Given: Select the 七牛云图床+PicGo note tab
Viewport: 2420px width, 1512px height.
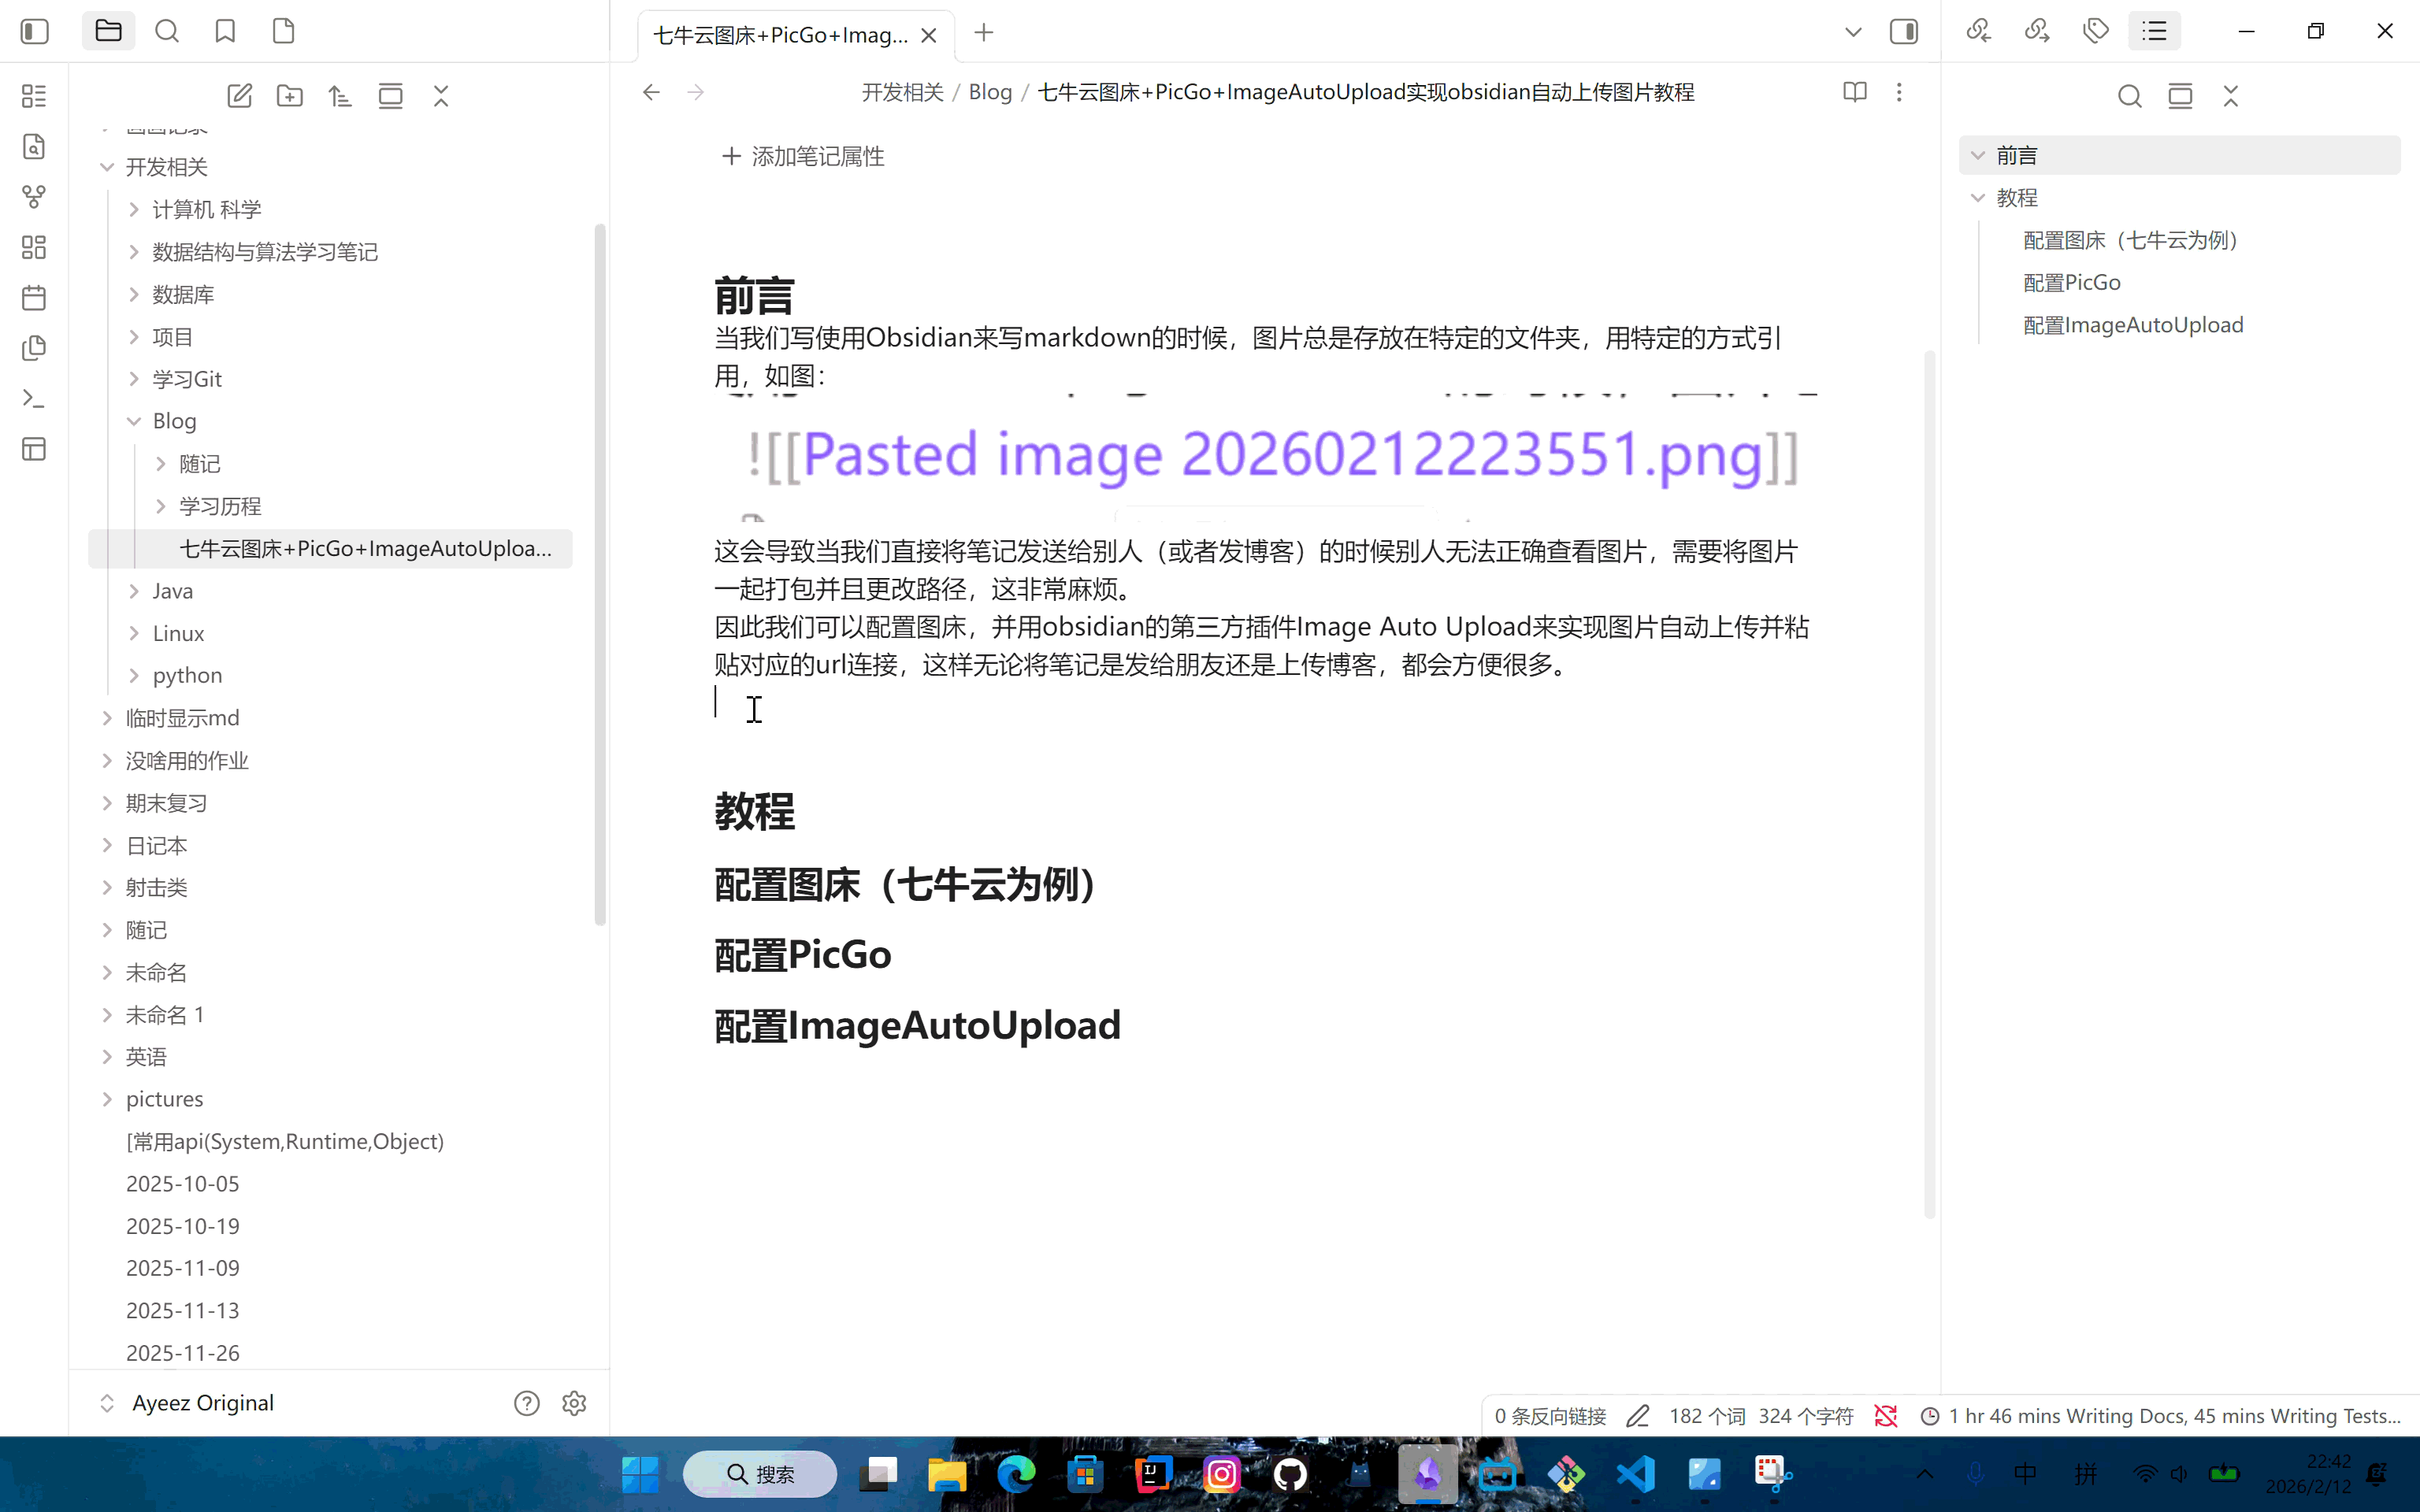Looking at the screenshot, I should pyautogui.click(x=780, y=35).
